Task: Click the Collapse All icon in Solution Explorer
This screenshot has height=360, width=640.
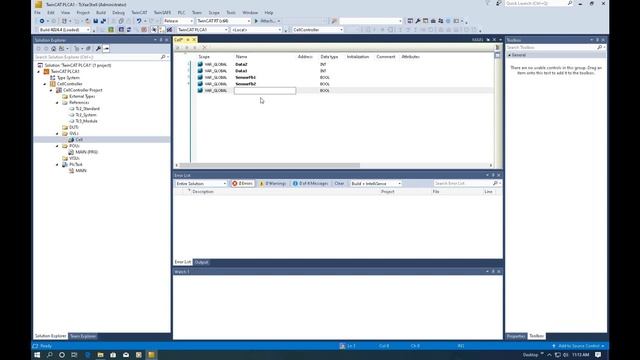Action: [x=88, y=49]
